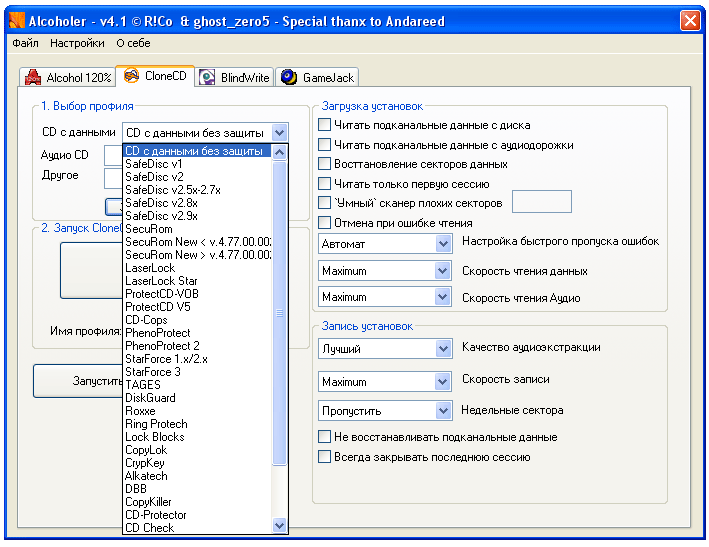Viewport: 709px width, 547px height.
Task: Select 'SecuRom' profile entry
Action: click(x=198, y=229)
